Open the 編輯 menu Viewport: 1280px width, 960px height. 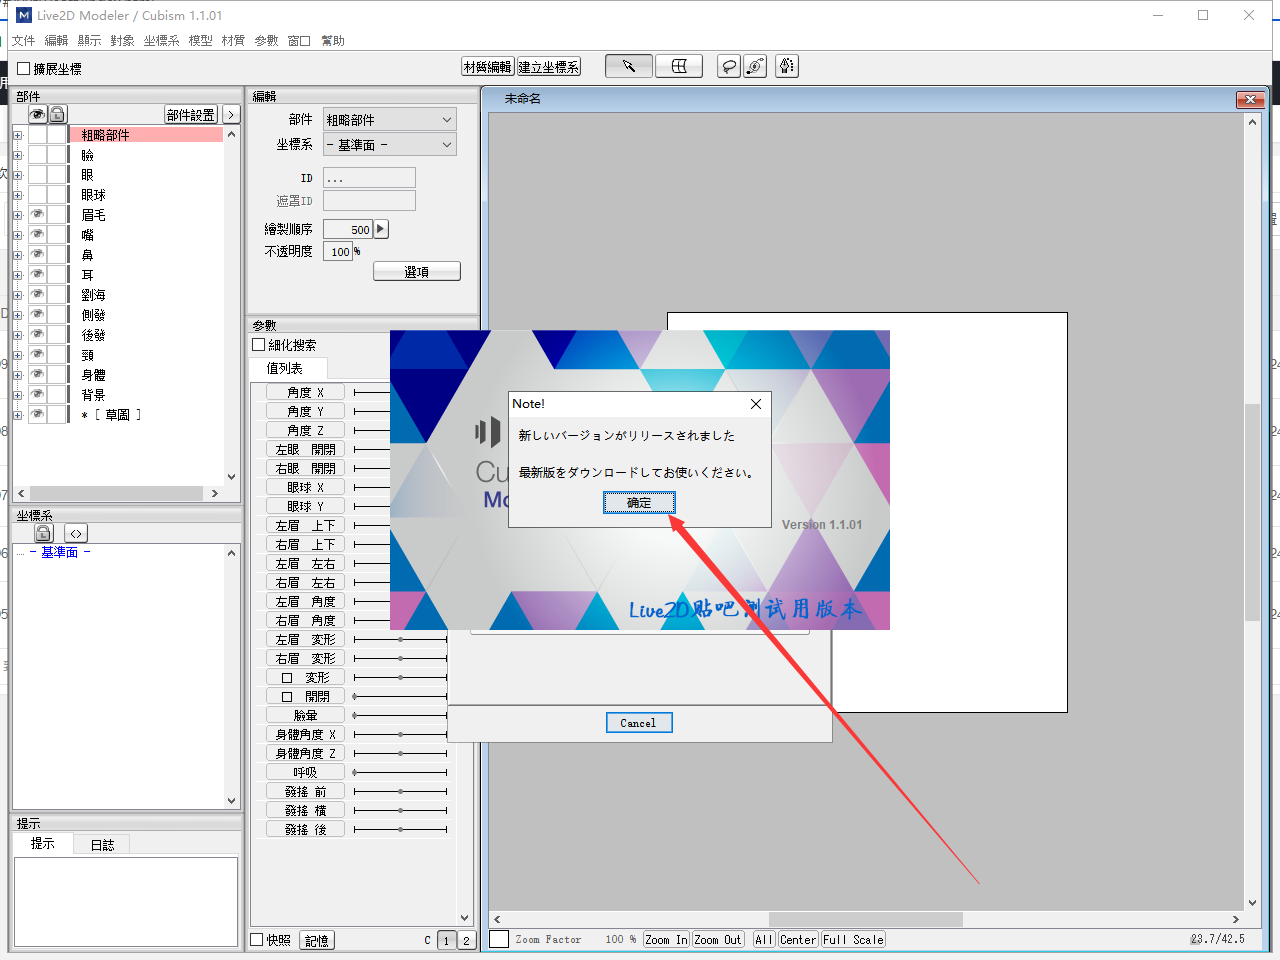[x=56, y=41]
